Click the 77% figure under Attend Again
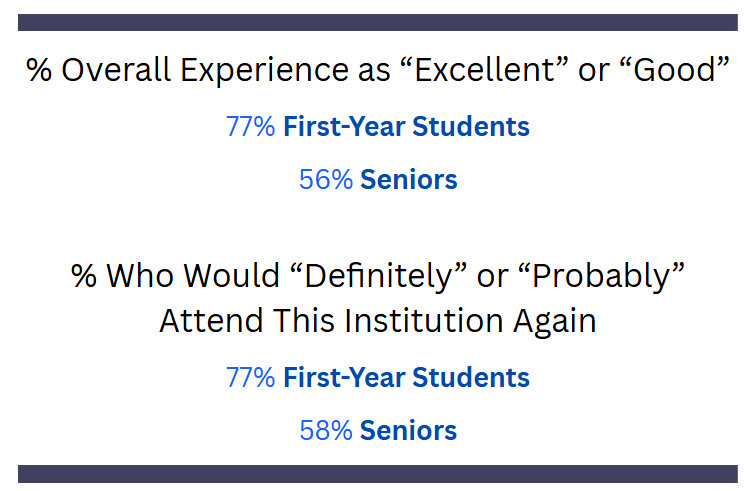 click(x=250, y=377)
